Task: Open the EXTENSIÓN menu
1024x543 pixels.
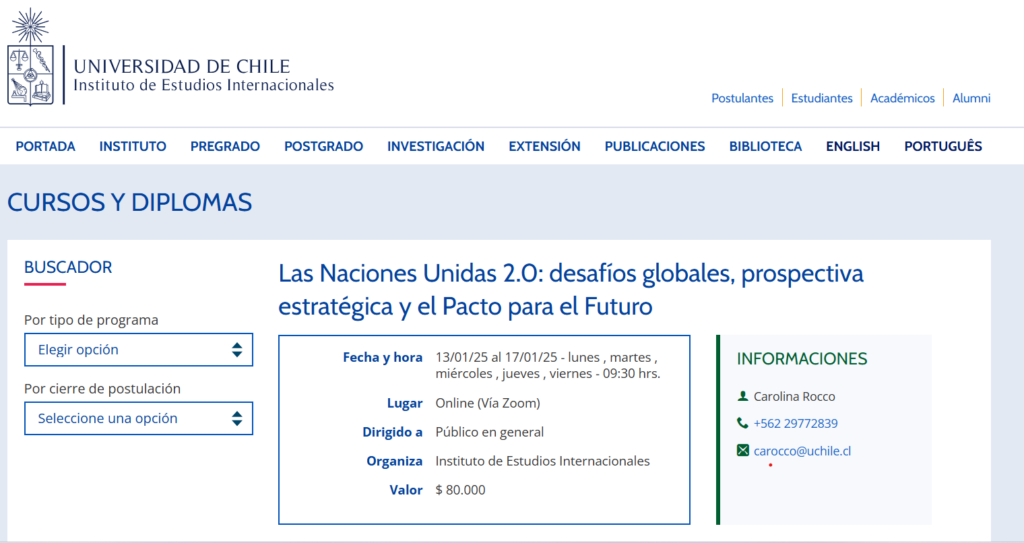Action: (x=545, y=146)
